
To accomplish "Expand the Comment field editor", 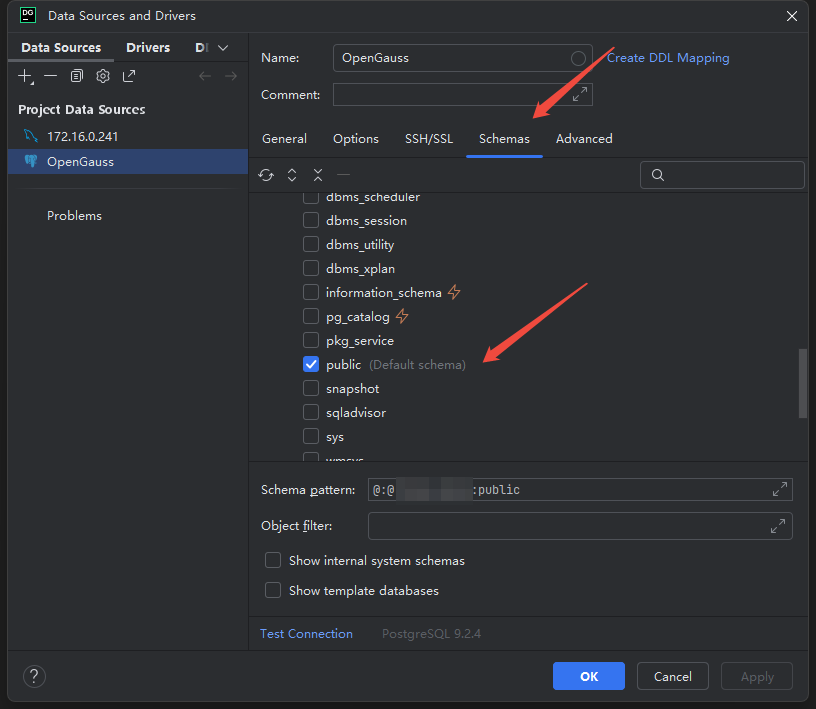I will click(580, 94).
